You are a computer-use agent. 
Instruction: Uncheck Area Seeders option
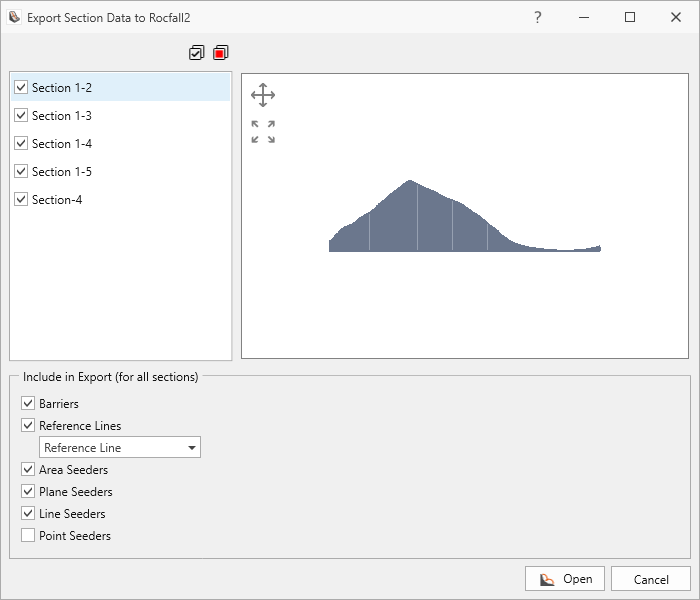tap(28, 469)
